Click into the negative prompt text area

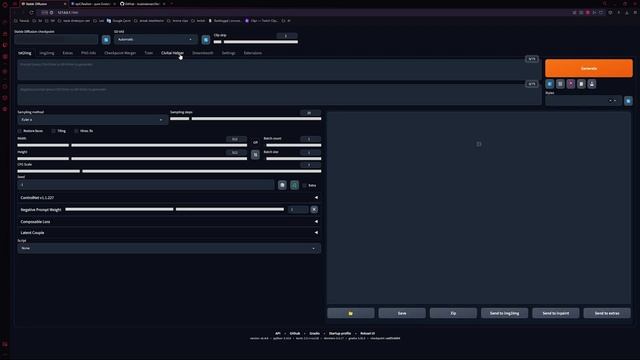[x=279, y=95]
